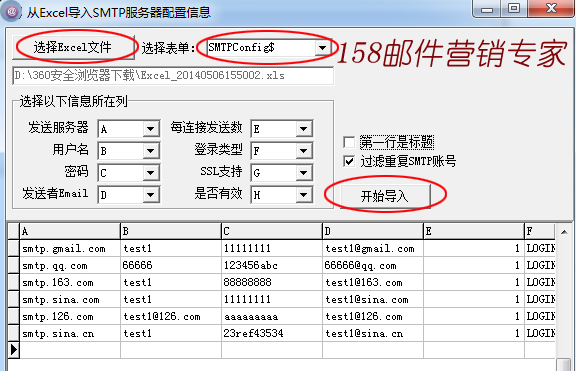Viewport: 576px width, 371px height.
Task: Select email cell test1@163.com
Action: point(373,282)
